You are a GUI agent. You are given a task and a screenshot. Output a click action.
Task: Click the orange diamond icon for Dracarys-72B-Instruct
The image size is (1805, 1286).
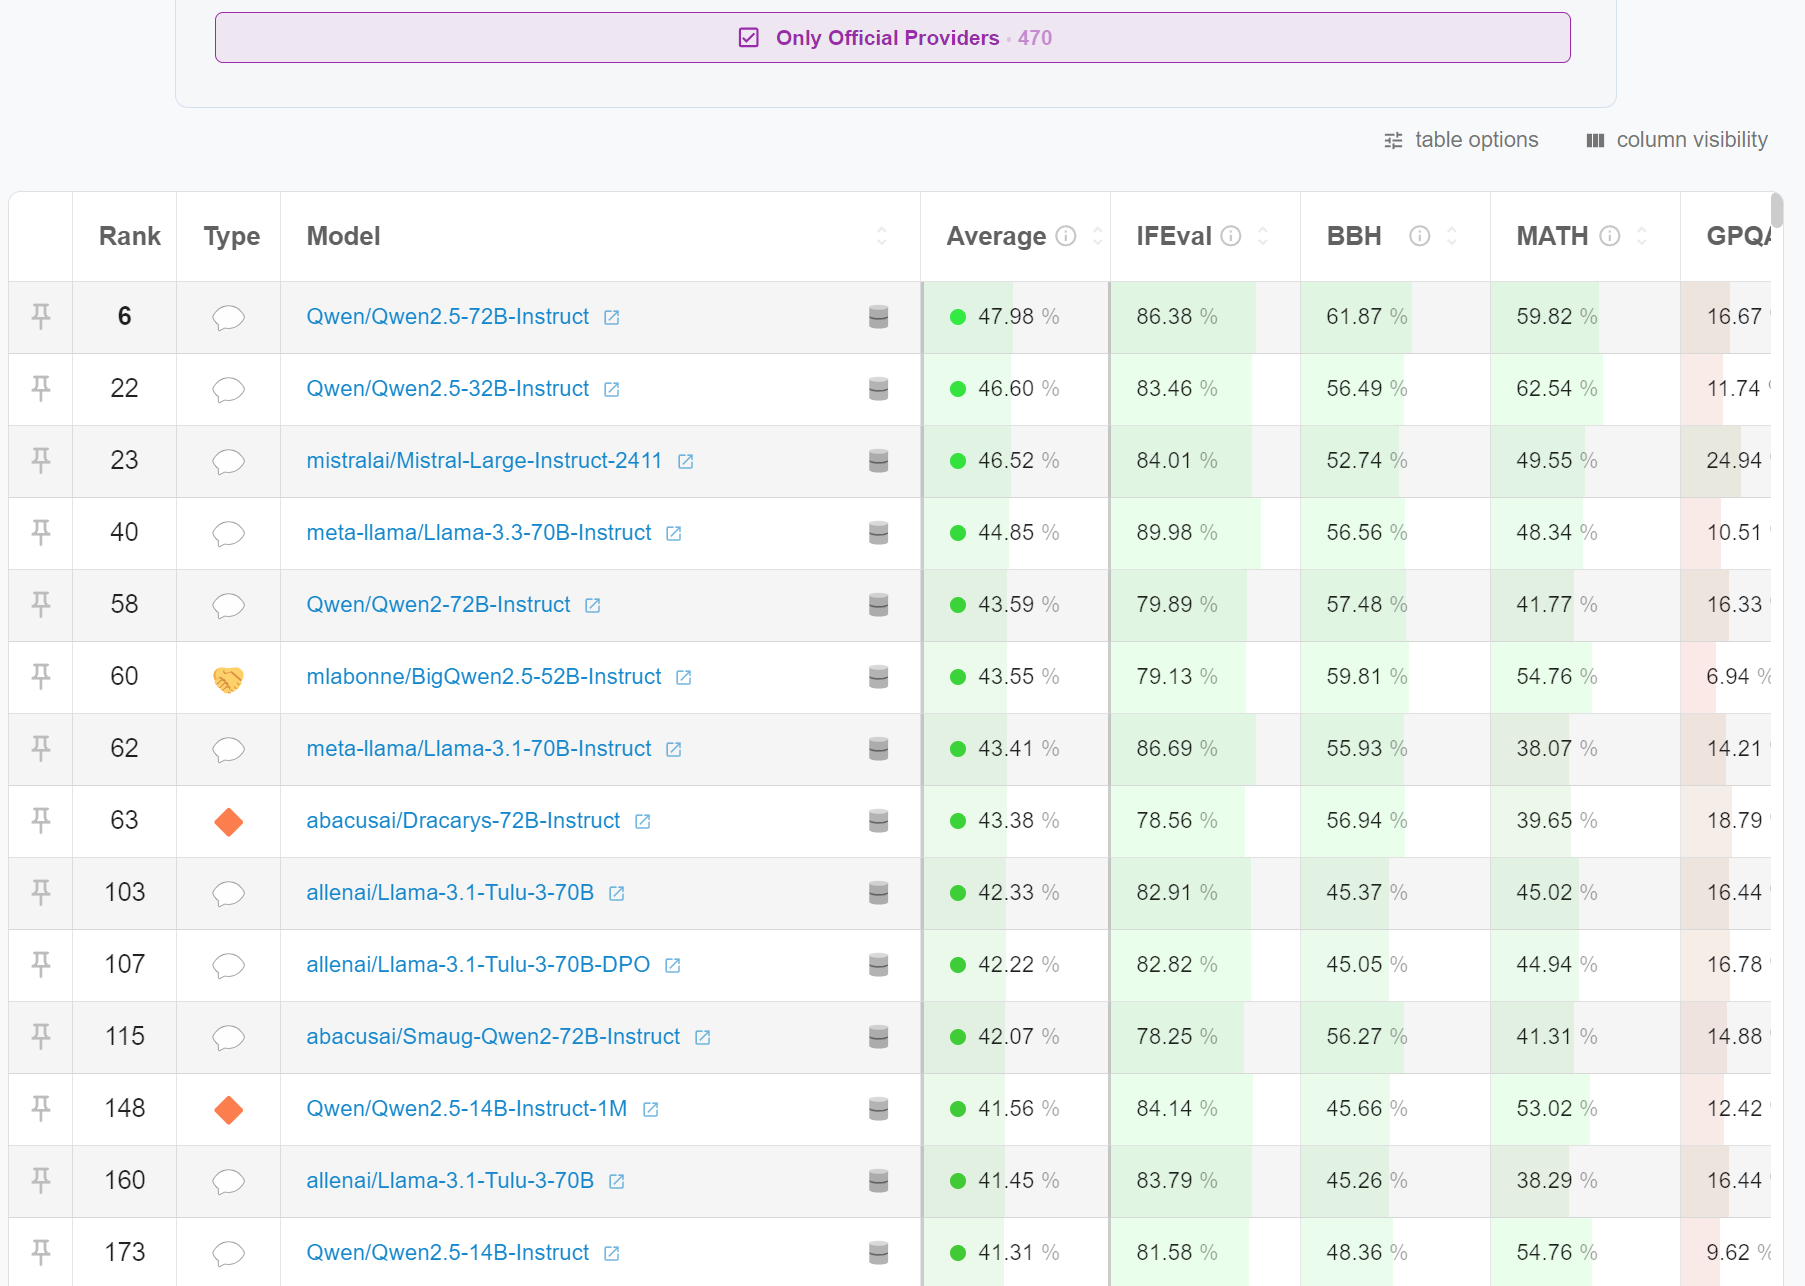point(228,822)
